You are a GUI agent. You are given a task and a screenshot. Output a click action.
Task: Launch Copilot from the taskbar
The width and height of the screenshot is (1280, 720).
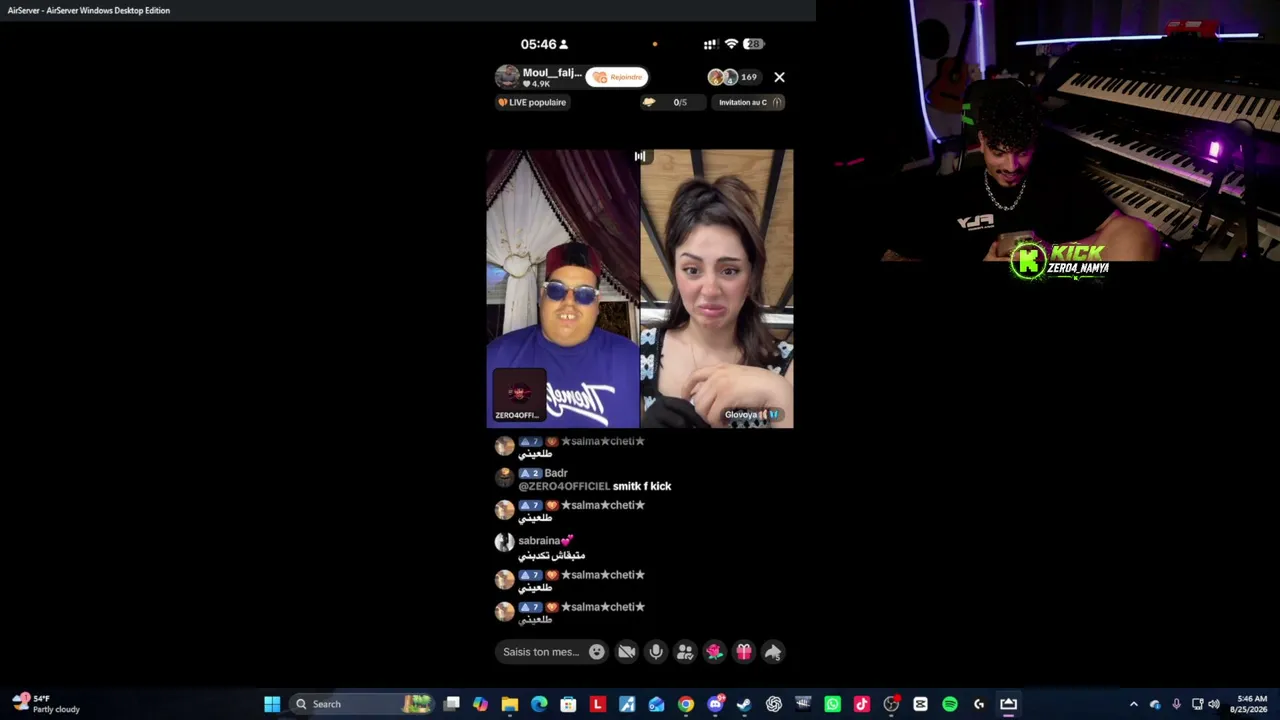(481, 704)
